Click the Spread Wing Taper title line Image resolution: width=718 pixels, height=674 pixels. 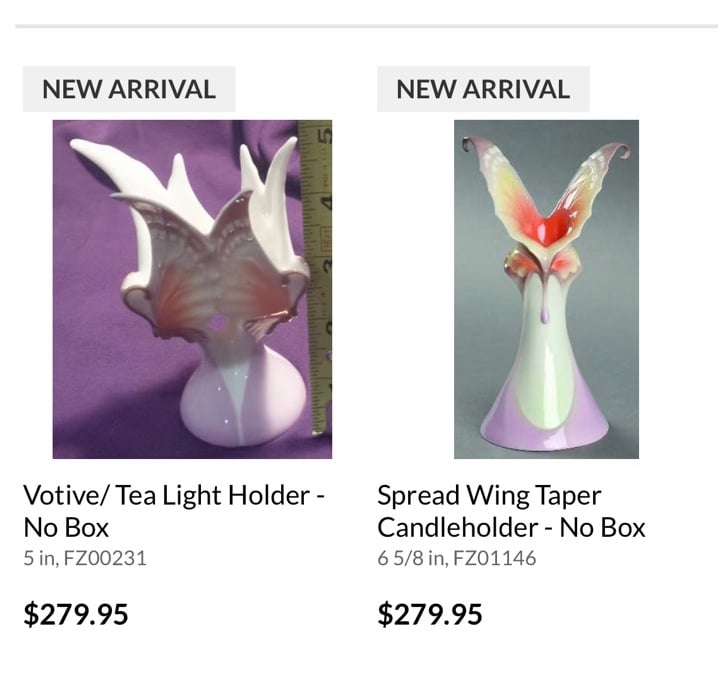tap(490, 496)
